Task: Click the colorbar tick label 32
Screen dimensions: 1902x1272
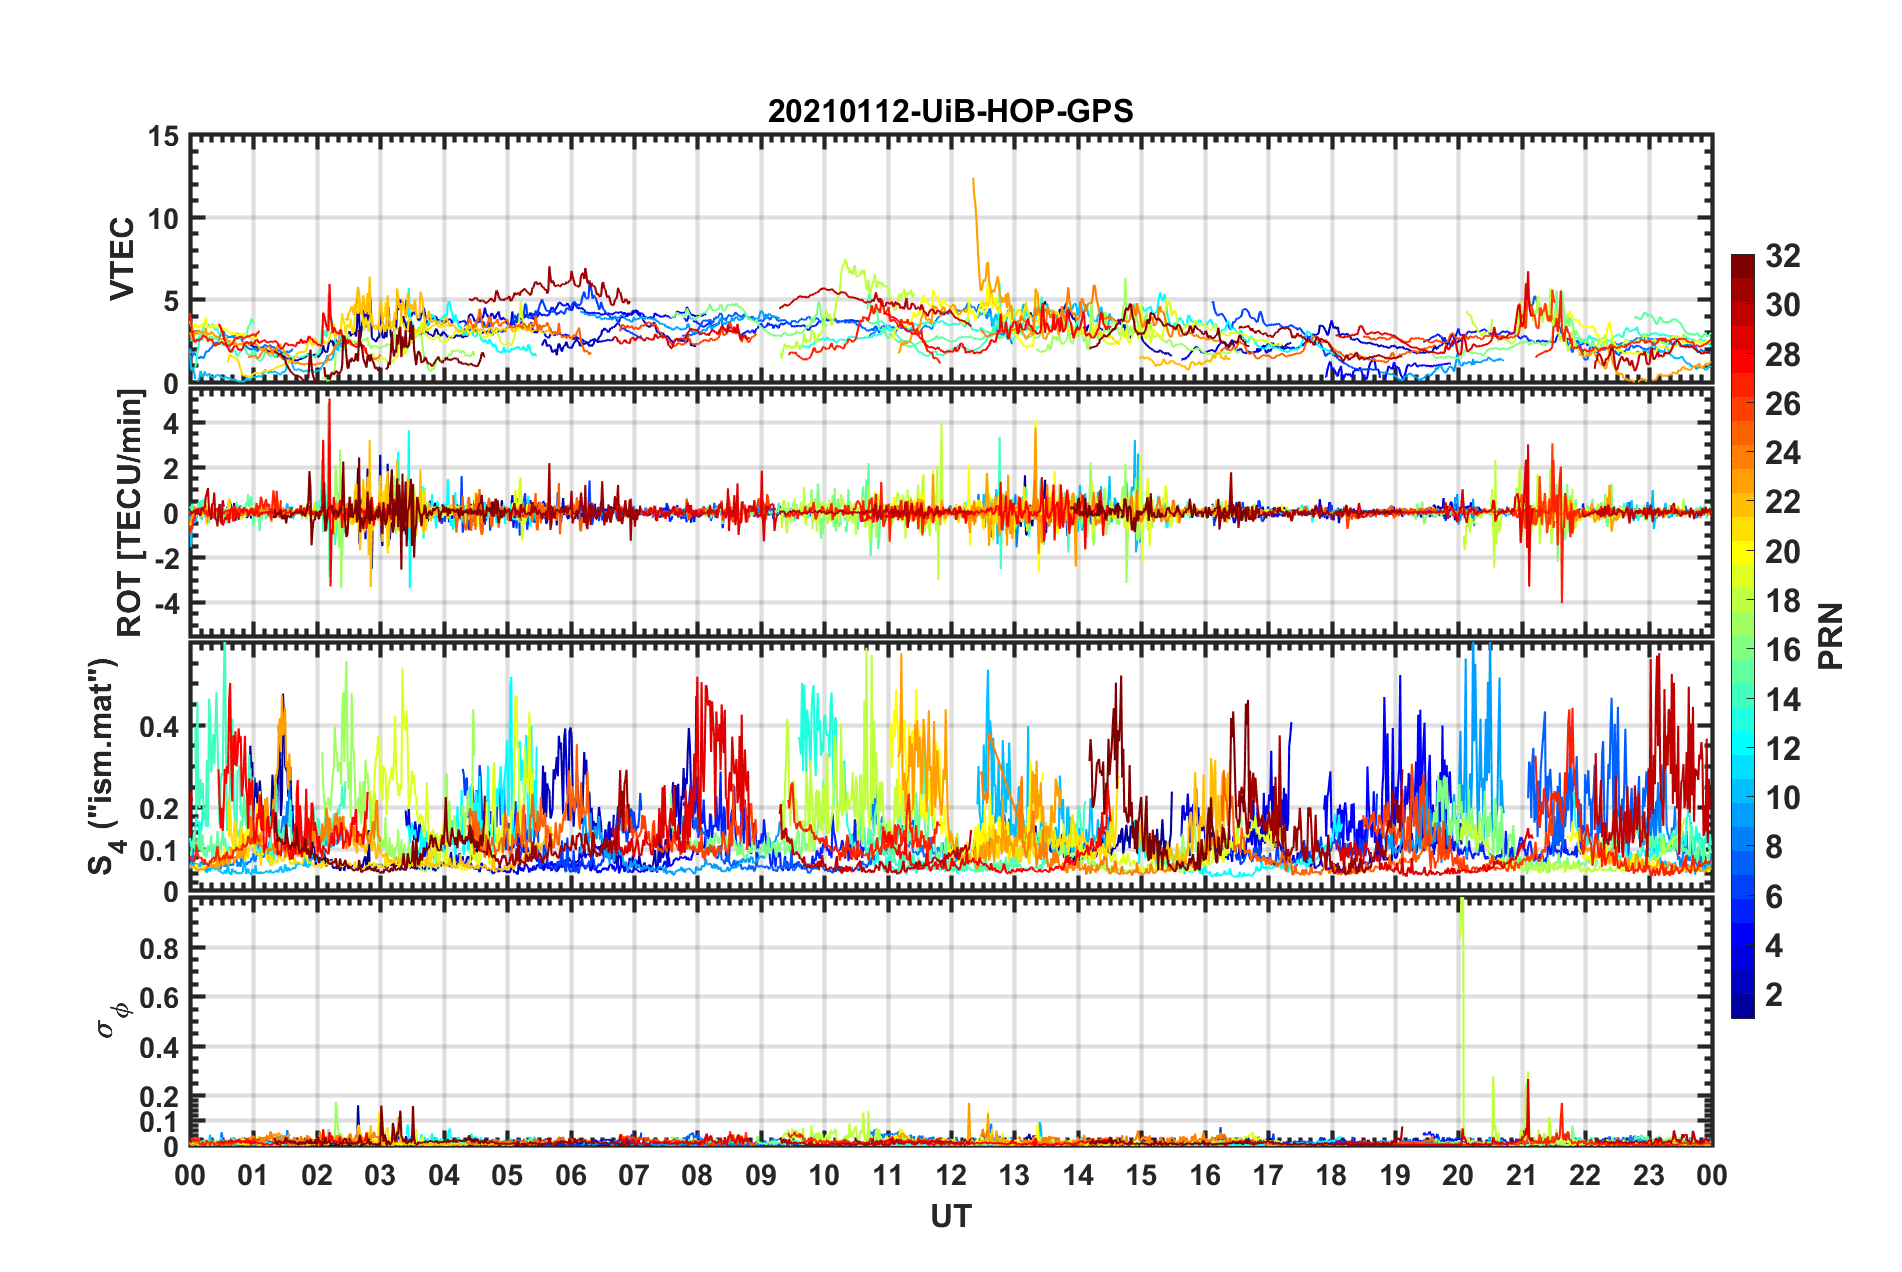Action: pyautogui.click(x=1782, y=256)
